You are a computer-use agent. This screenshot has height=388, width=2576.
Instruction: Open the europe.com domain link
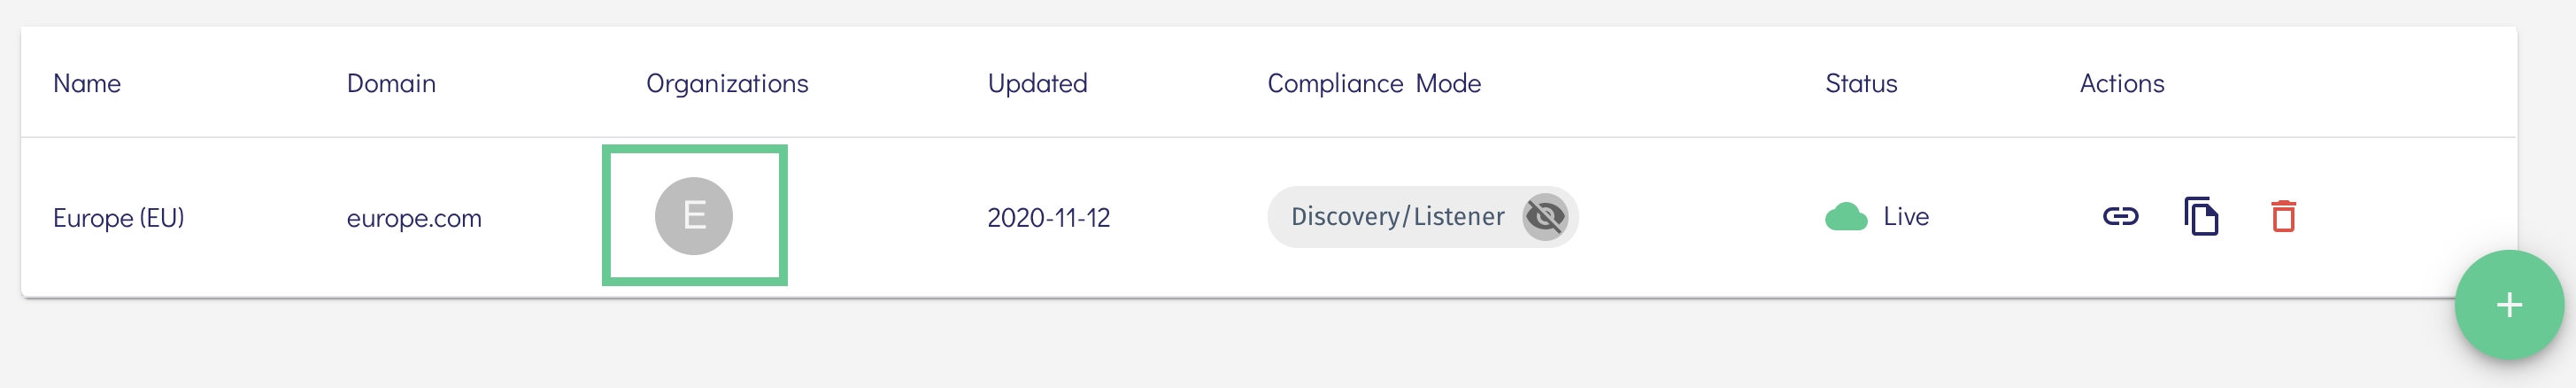pyautogui.click(x=414, y=218)
